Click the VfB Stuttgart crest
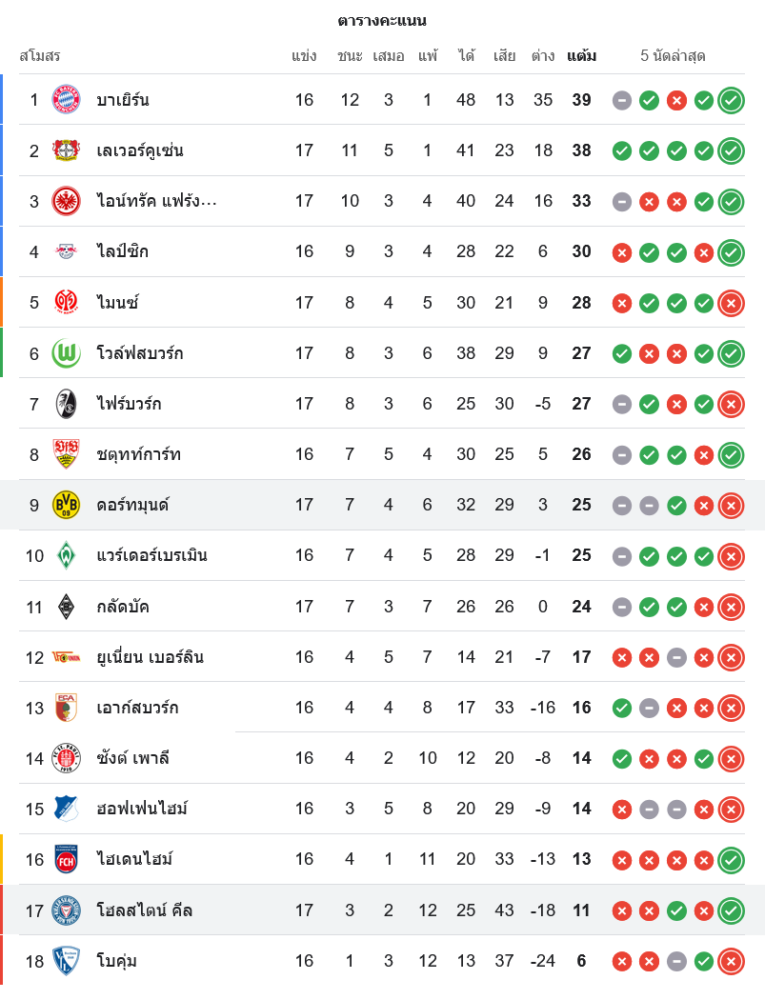This screenshot has width=765, height=1000. tap(66, 454)
